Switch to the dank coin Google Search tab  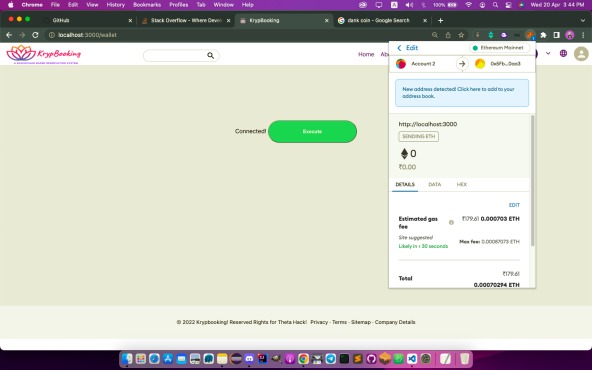382,20
